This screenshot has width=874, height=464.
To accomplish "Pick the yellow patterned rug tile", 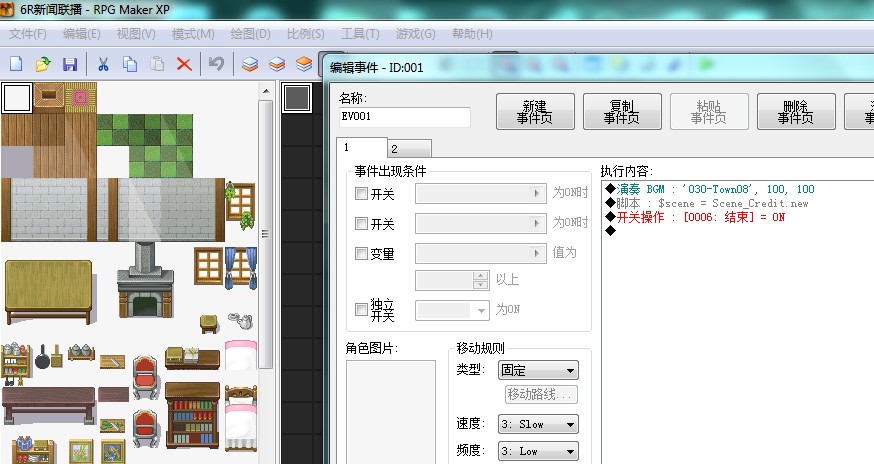I will point(81,98).
